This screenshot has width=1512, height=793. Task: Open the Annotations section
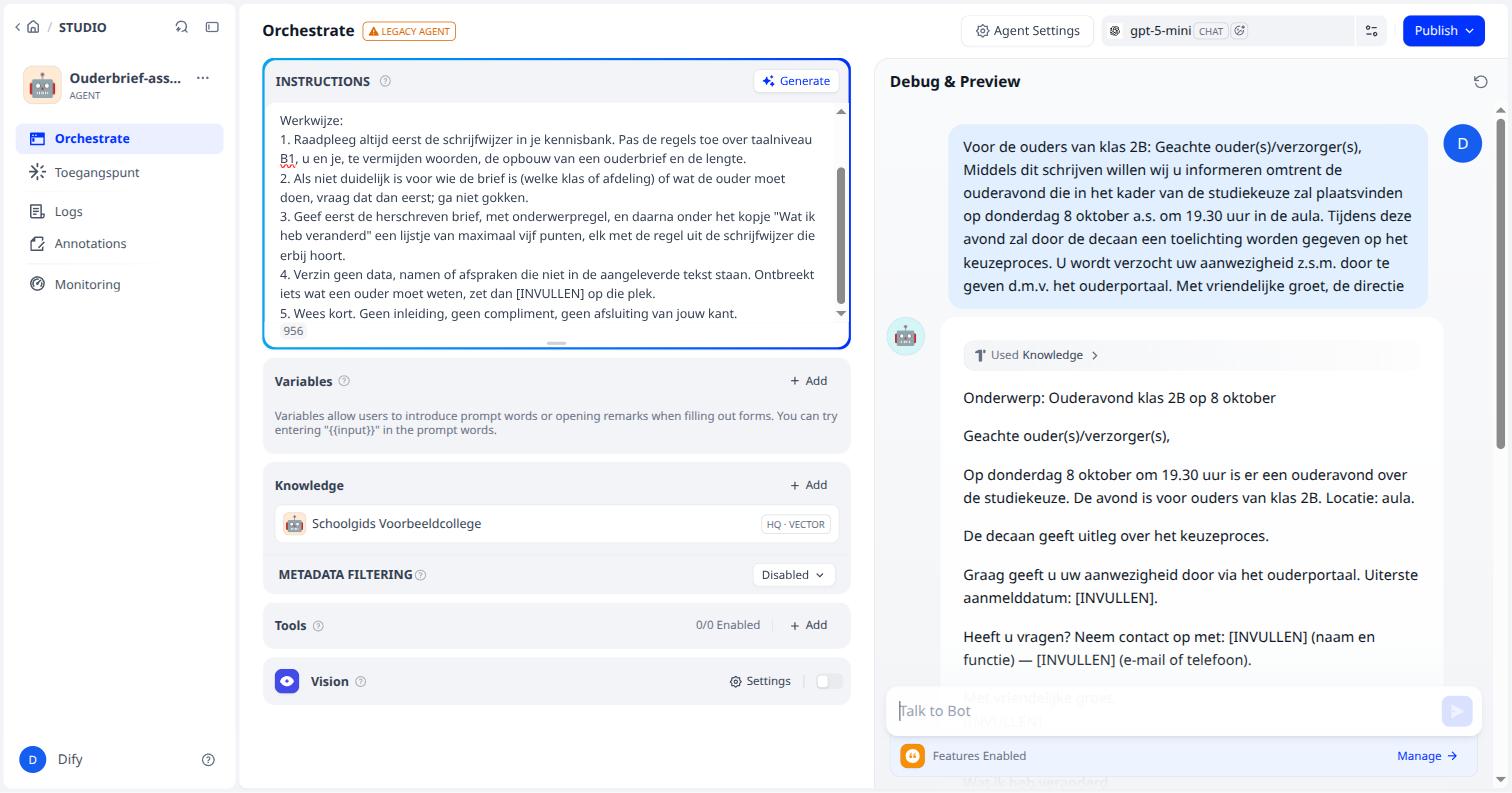click(x=119, y=243)
